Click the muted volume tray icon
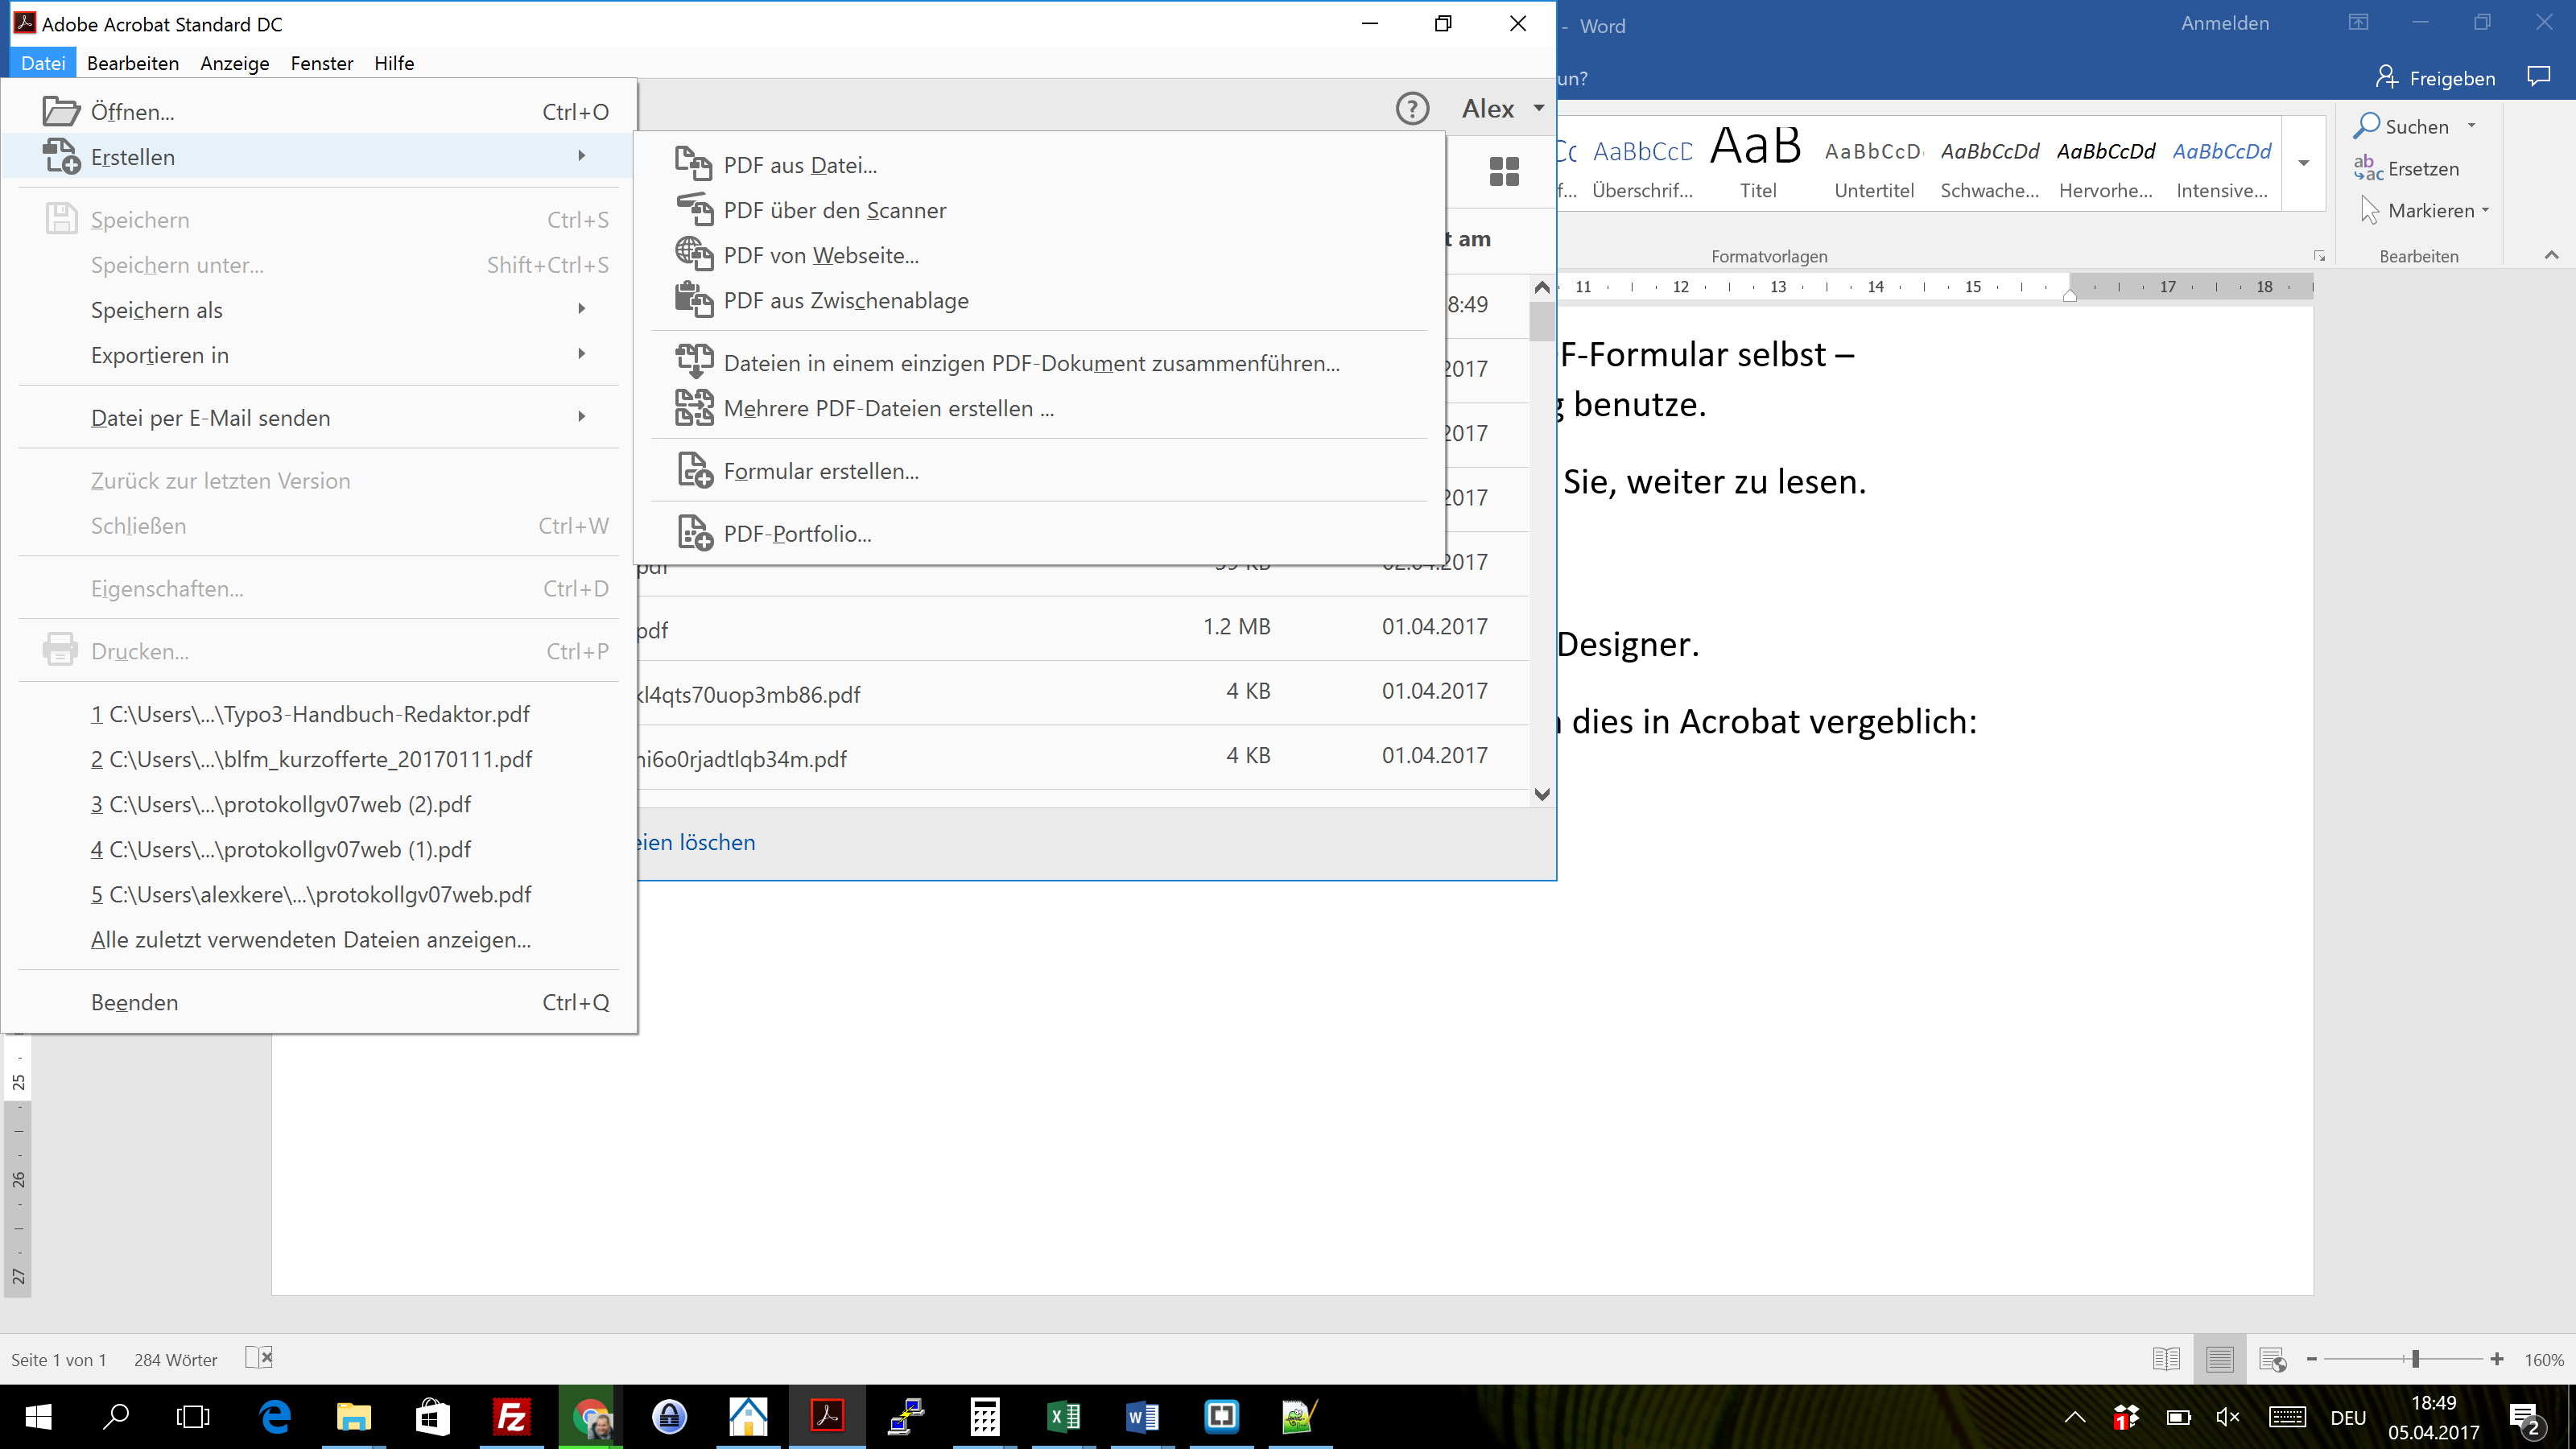 tap(2227, 1417)
